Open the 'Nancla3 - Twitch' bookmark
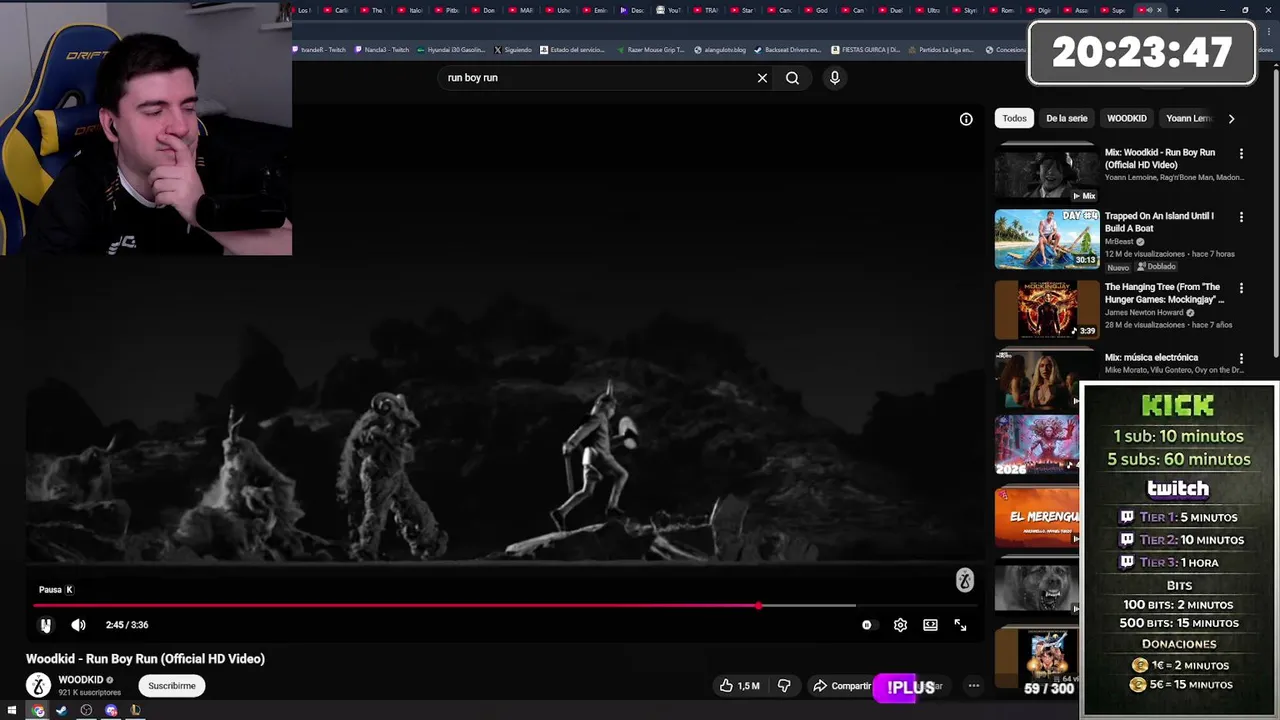This screenshot has height=720, width=1280. [382, 49]
